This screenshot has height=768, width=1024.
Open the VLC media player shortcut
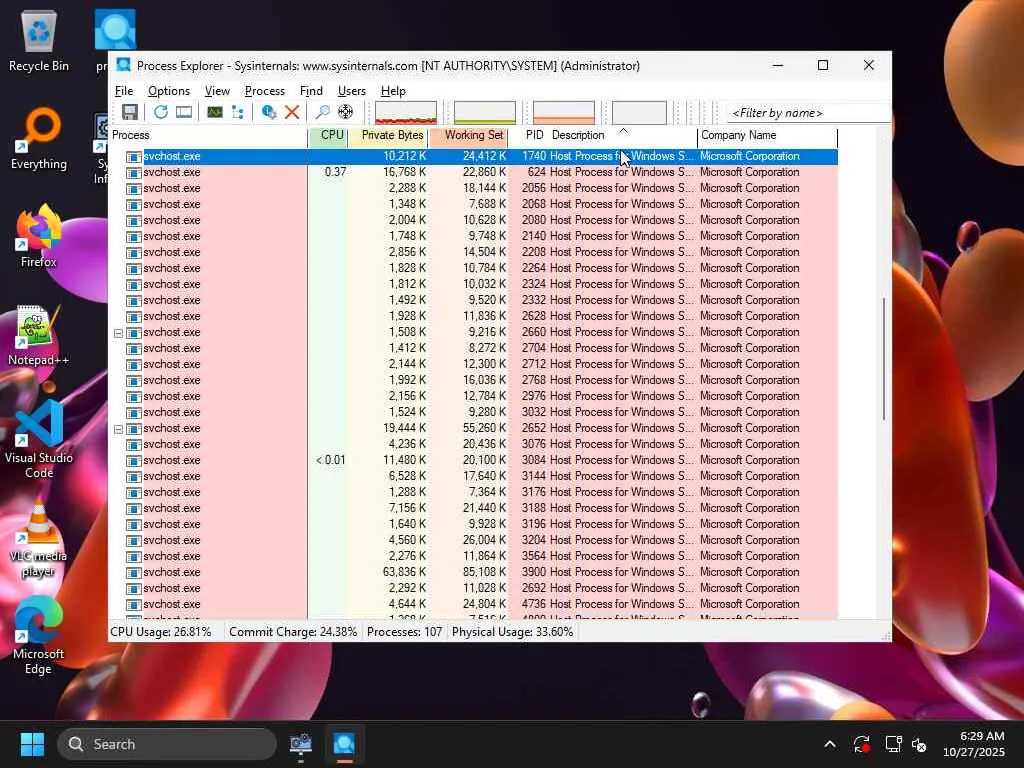click(39, 539)
